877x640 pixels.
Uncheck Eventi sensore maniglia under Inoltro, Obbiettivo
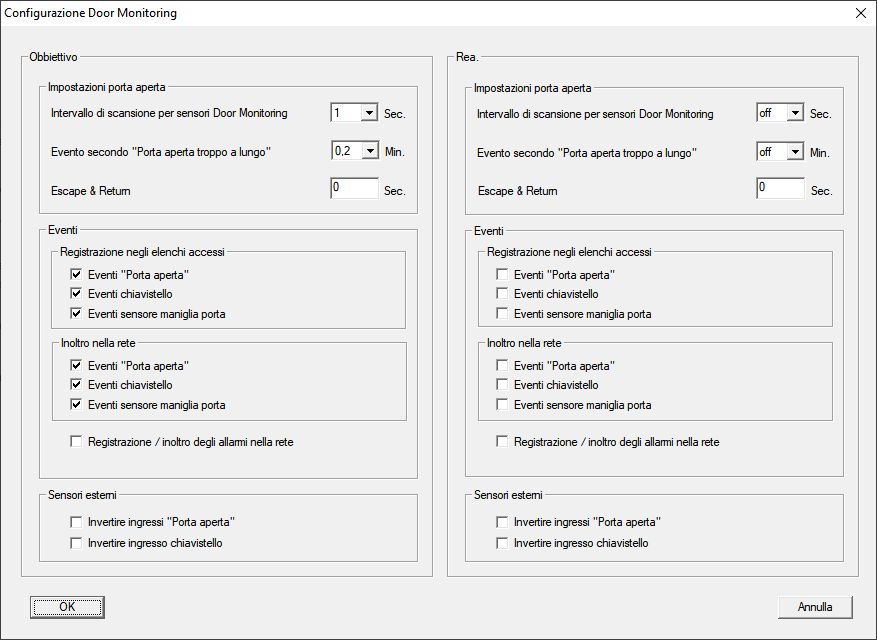(77, 405)
